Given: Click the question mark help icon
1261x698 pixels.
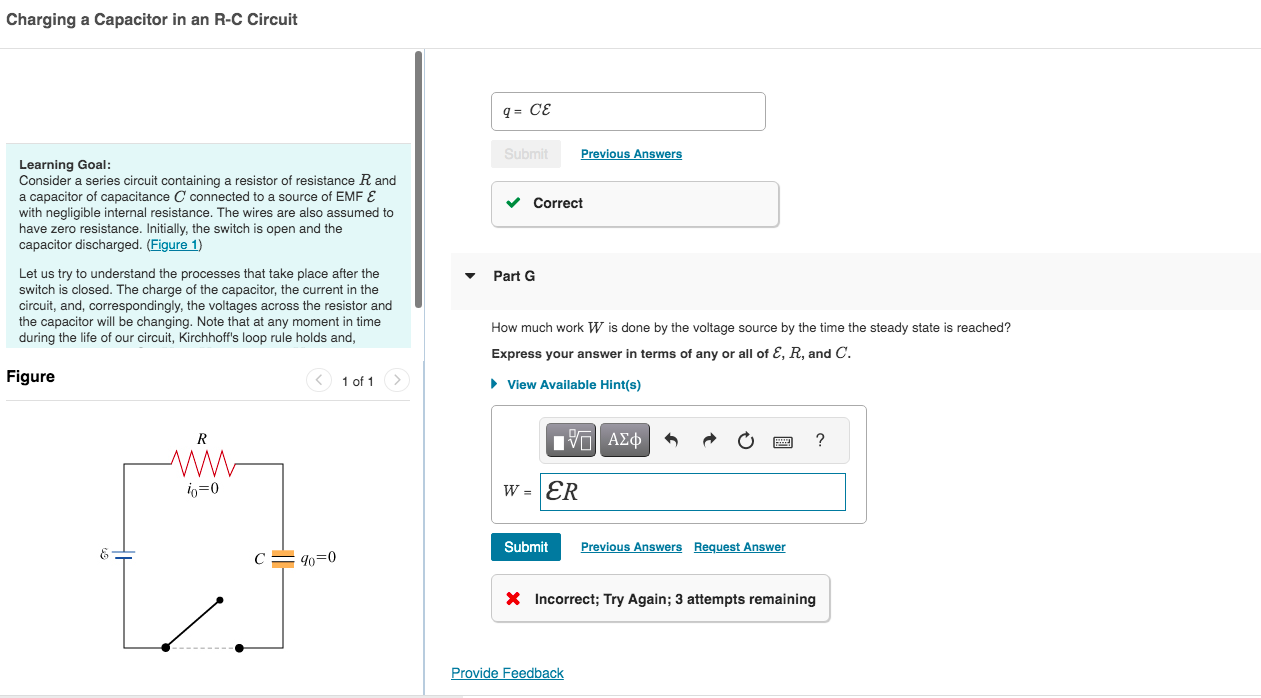Looking at the screenshot, I should click(819, 440).
